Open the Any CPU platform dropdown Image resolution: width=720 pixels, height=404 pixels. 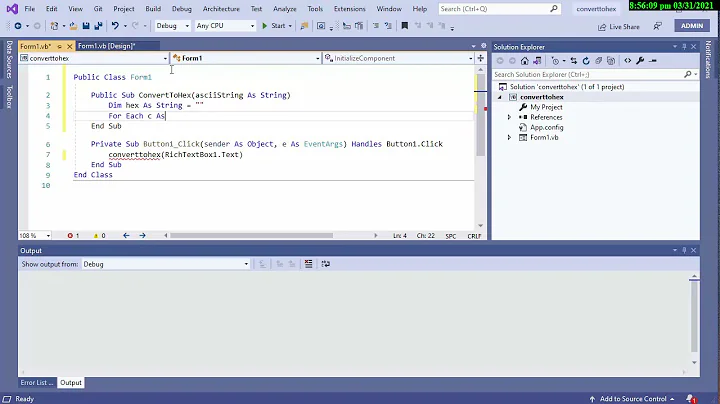[225, 26]
